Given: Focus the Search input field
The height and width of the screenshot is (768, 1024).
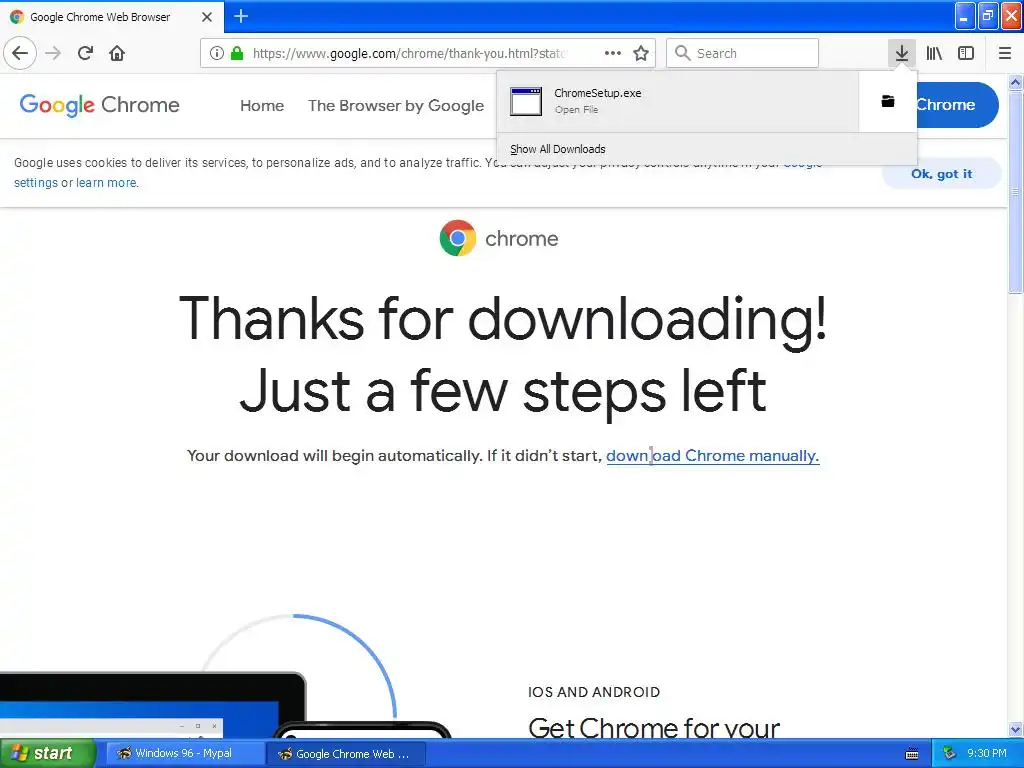Looking at the screenshot, I should [742, 53].
